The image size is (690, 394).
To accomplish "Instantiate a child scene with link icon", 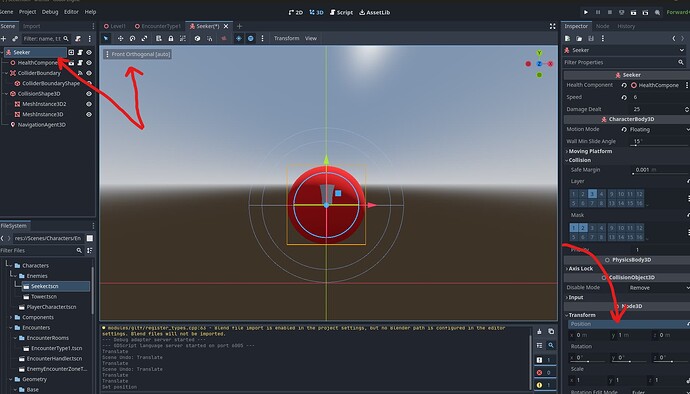I will point(15,39).
